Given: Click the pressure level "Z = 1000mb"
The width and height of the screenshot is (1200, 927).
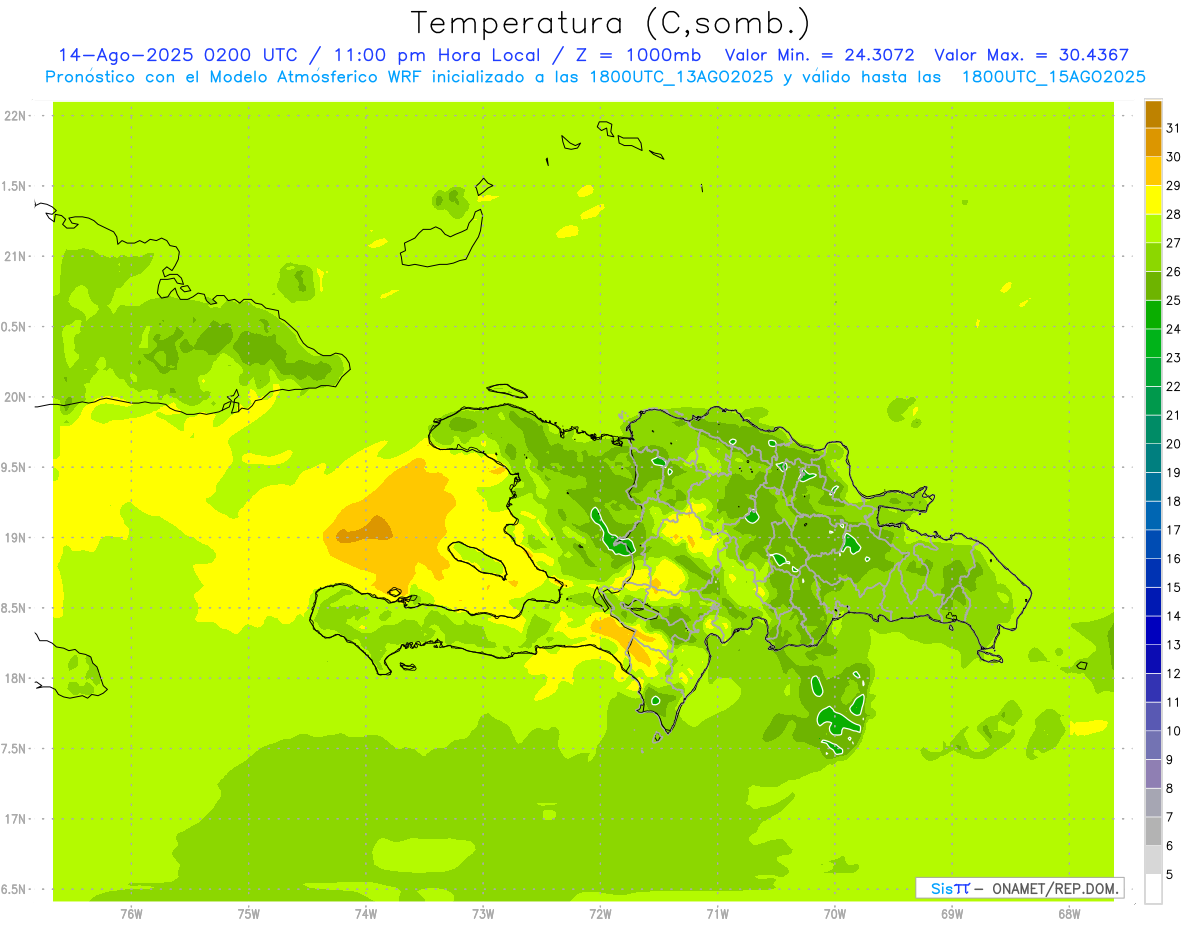Looking at the screenshot, I should coord(638,55).
